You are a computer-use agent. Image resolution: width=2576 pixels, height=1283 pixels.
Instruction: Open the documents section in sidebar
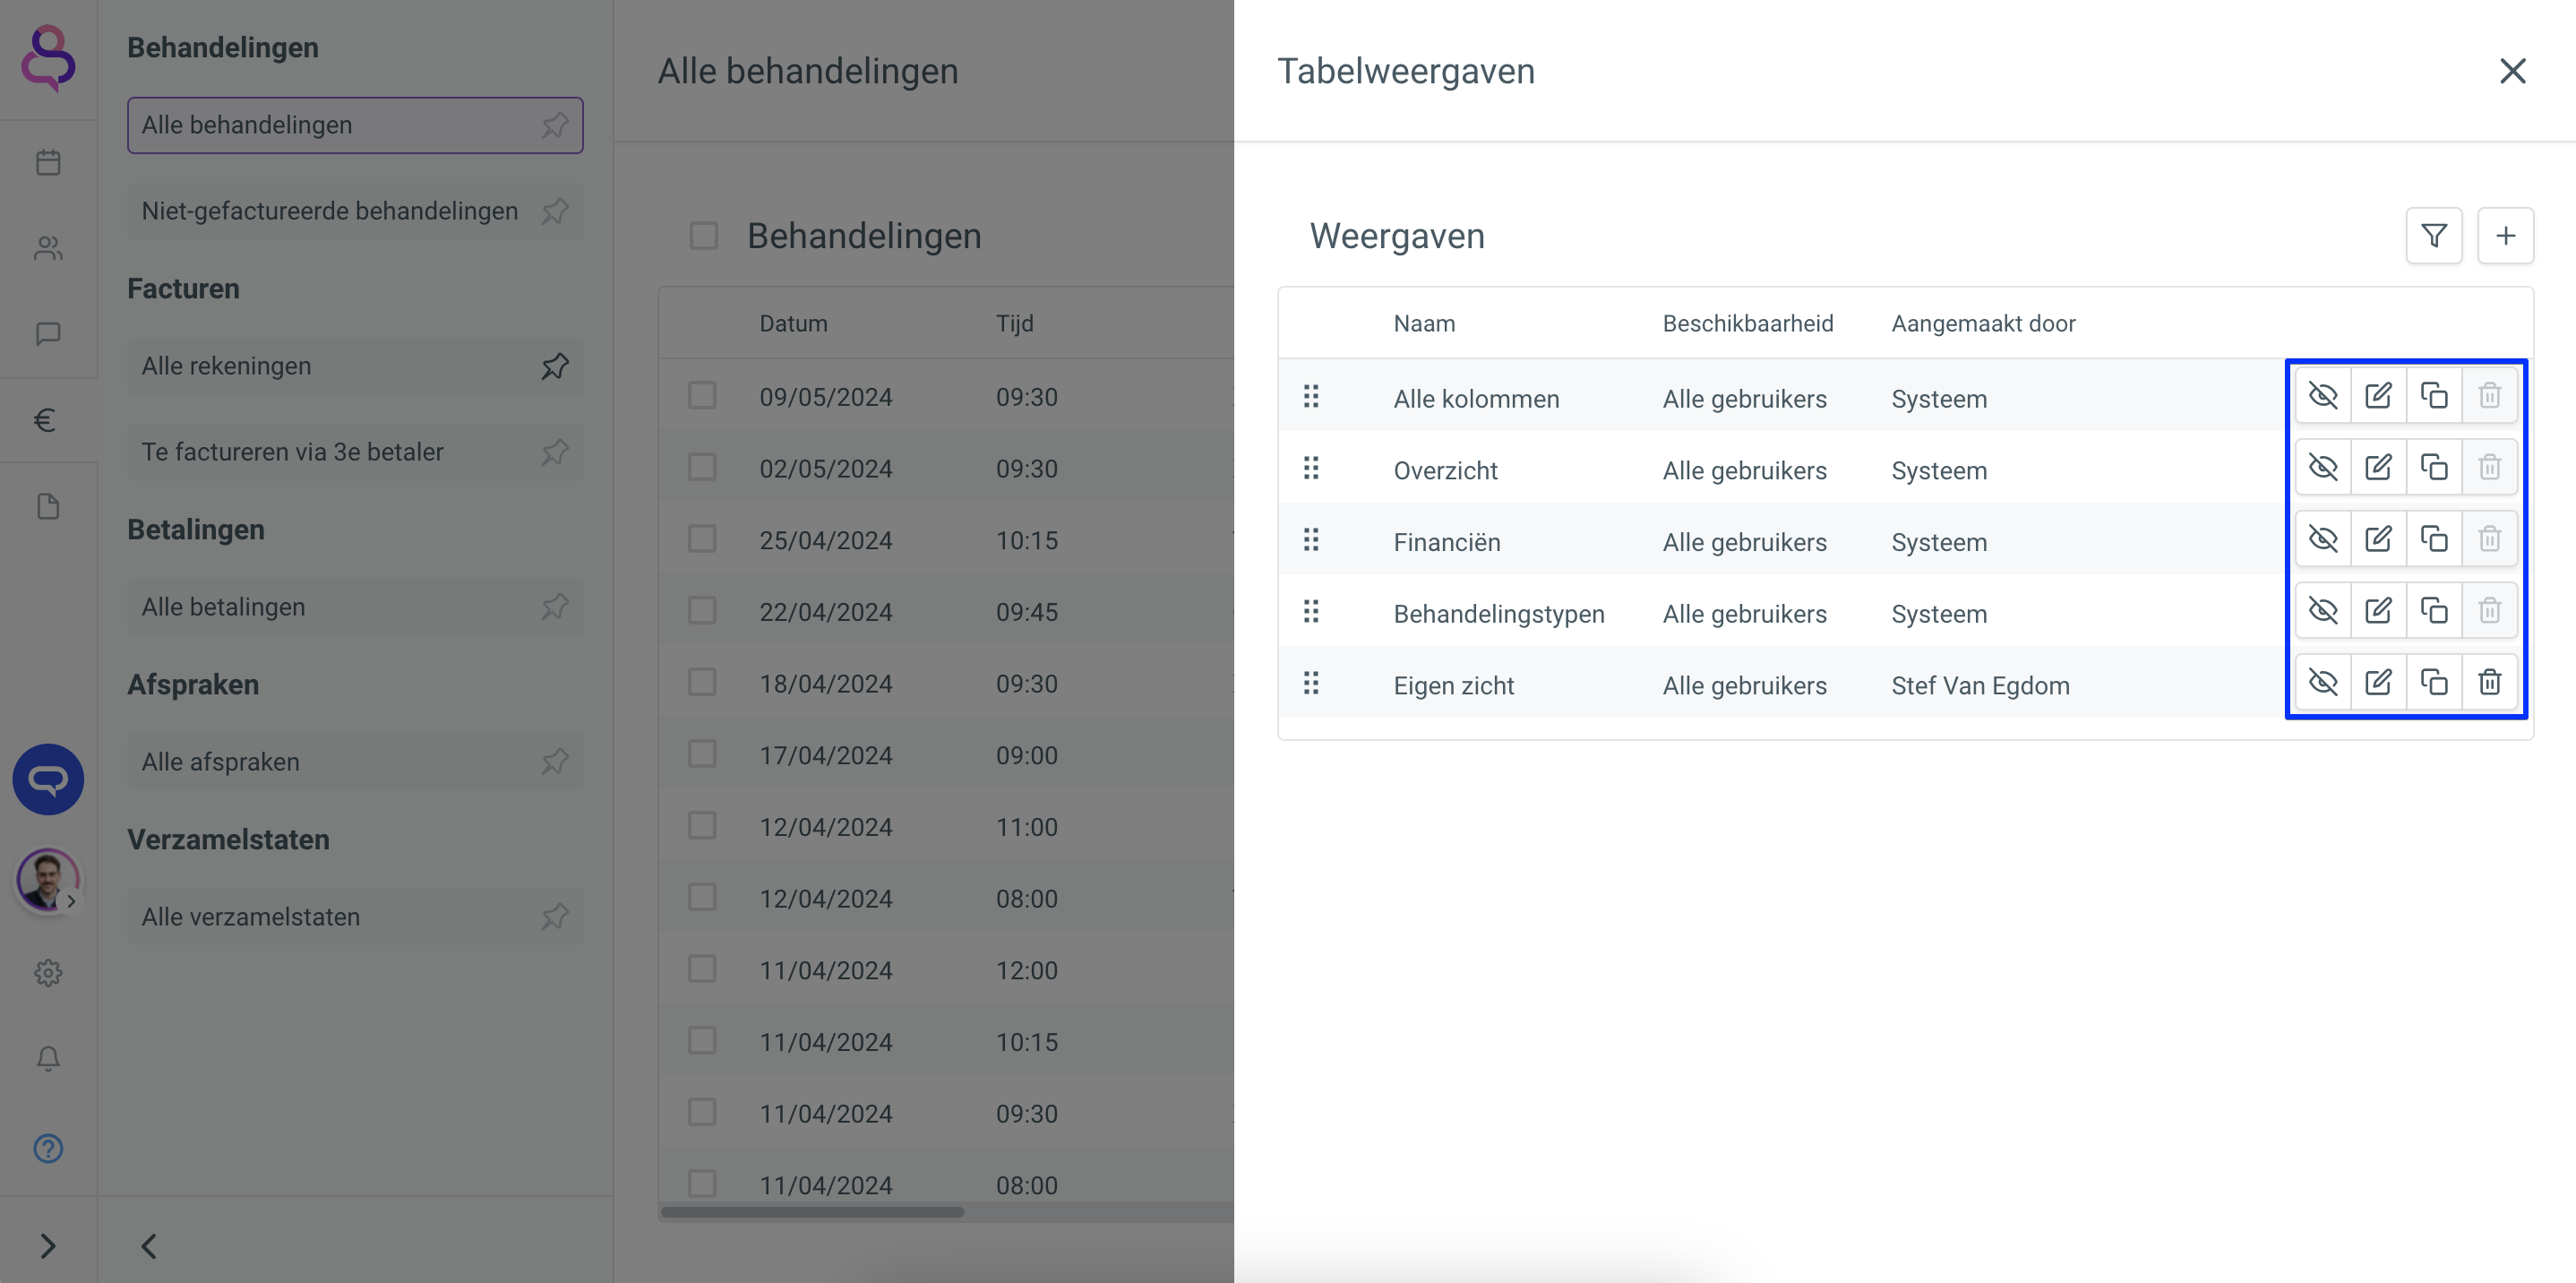point(48,506)
